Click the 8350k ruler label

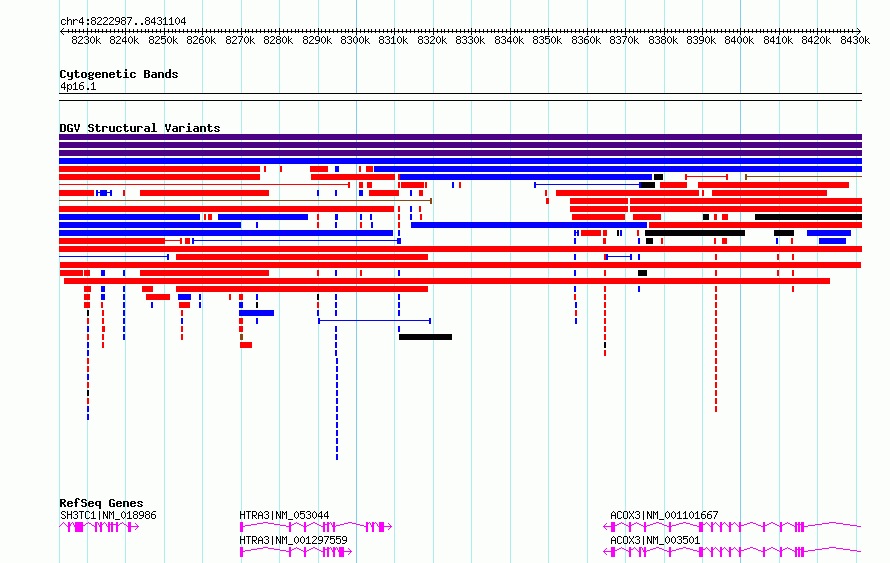[547, 40]
